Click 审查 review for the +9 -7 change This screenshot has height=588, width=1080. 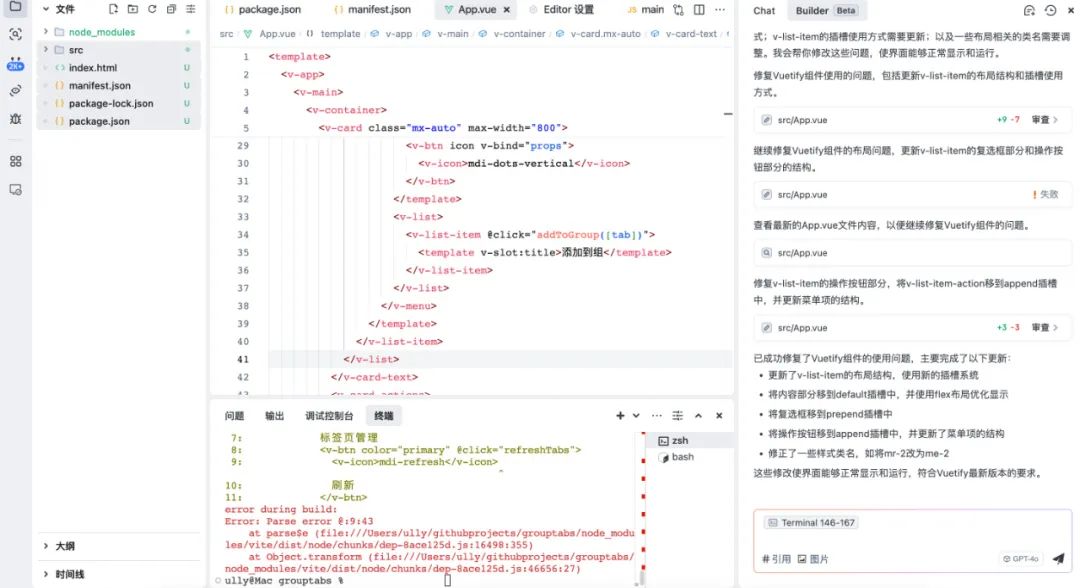[x=1045, y=120]
